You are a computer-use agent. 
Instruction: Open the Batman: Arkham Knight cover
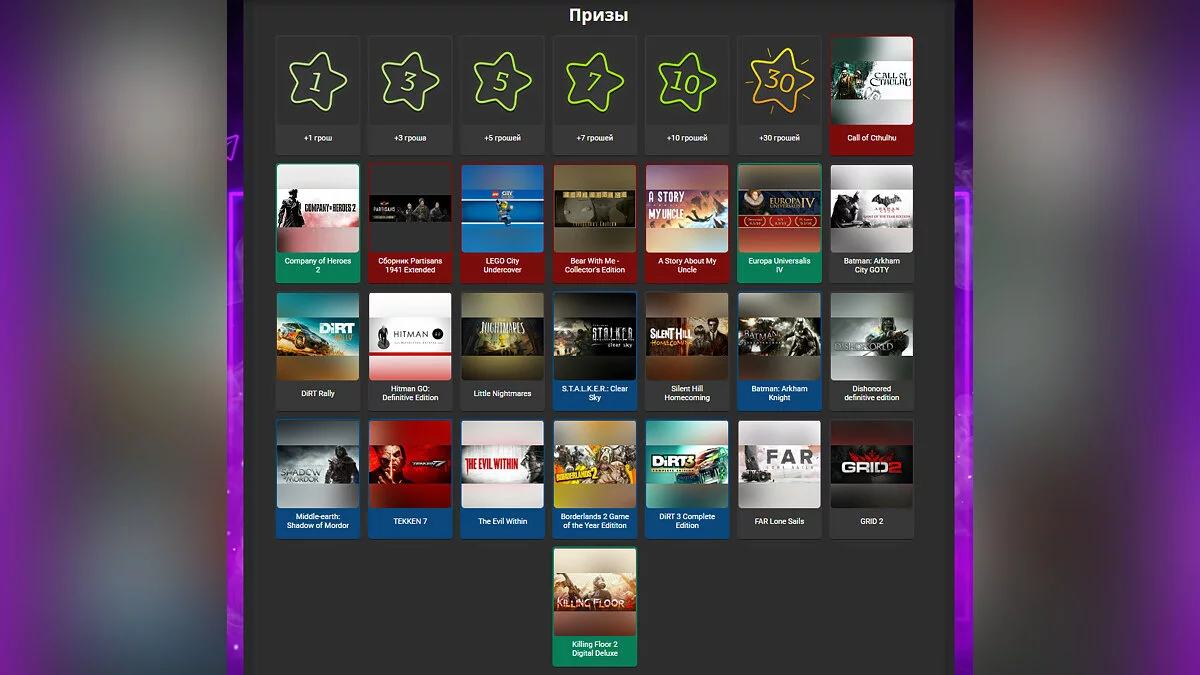click(x=779, y=336)
